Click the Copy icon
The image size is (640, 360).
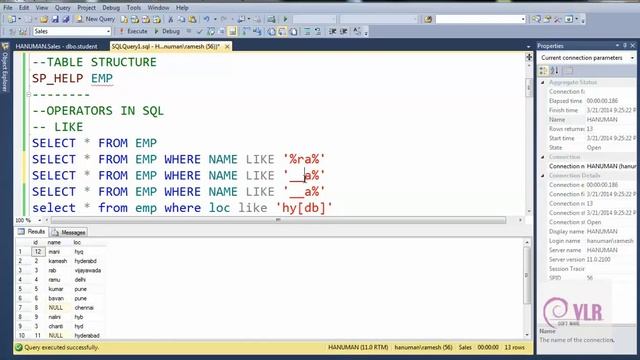[181, 19]
